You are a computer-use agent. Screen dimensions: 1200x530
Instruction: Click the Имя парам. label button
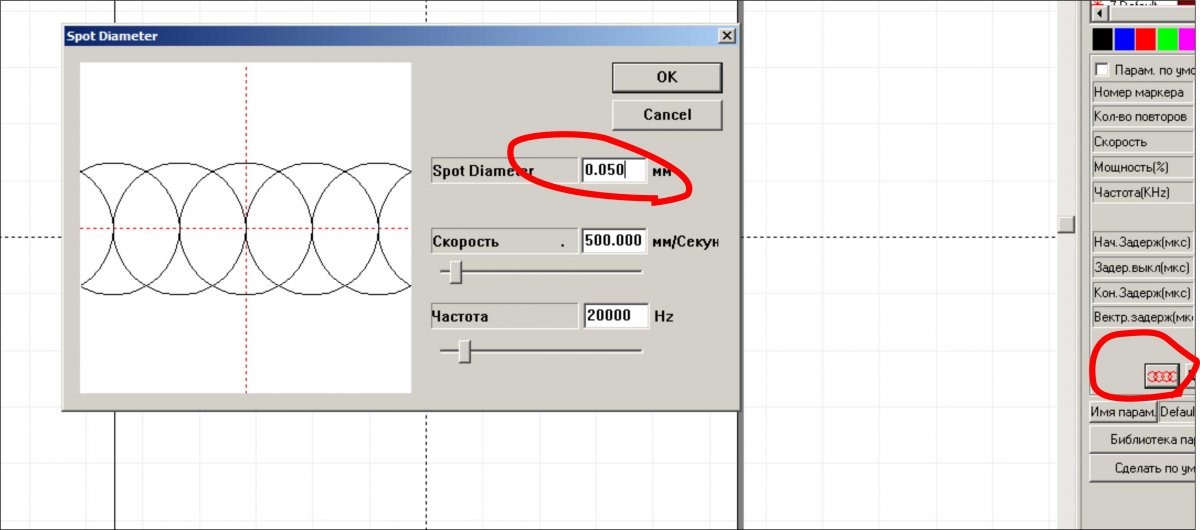pos(1123,412)
